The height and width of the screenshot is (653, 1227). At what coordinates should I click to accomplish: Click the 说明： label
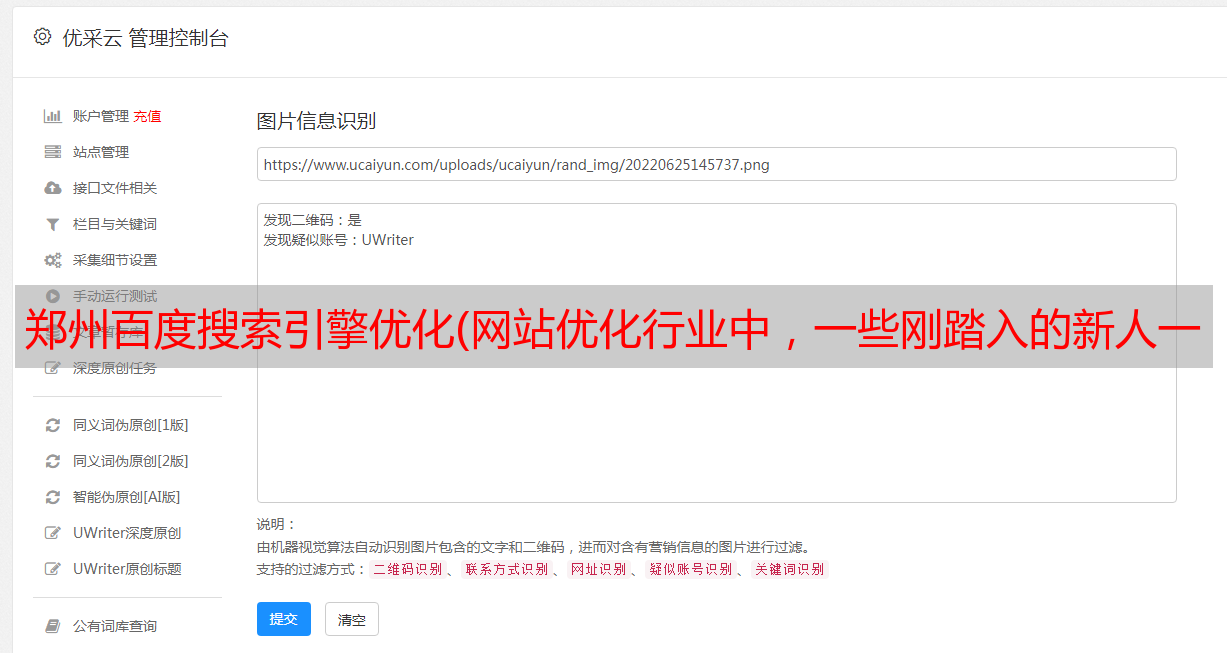276,525
